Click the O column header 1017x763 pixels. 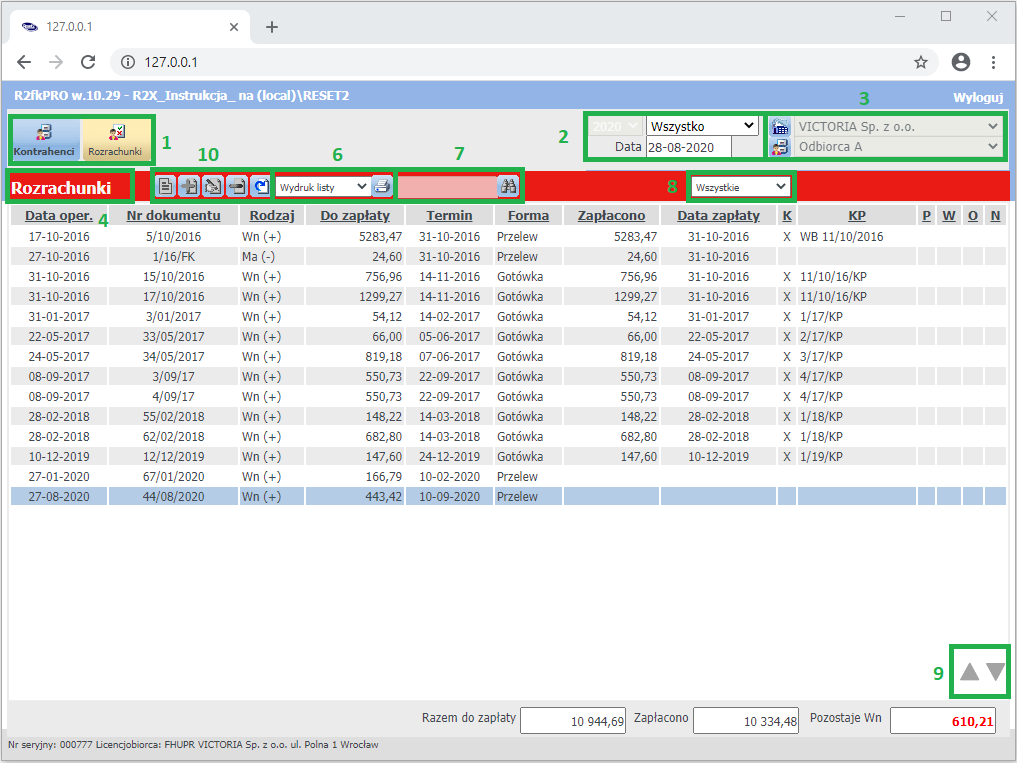pyautogui.click(x=972, y=215)
